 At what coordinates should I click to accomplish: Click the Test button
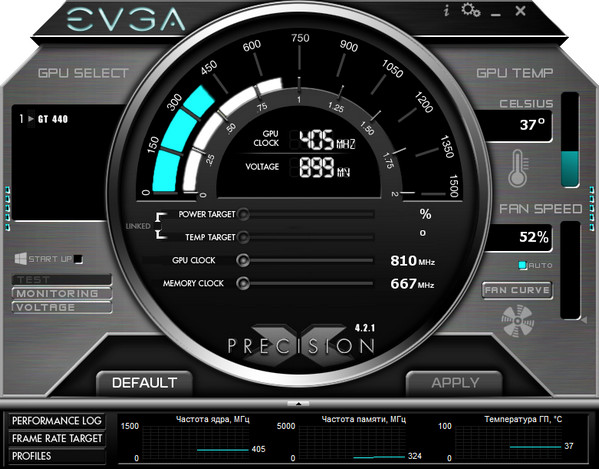point(62,280)
